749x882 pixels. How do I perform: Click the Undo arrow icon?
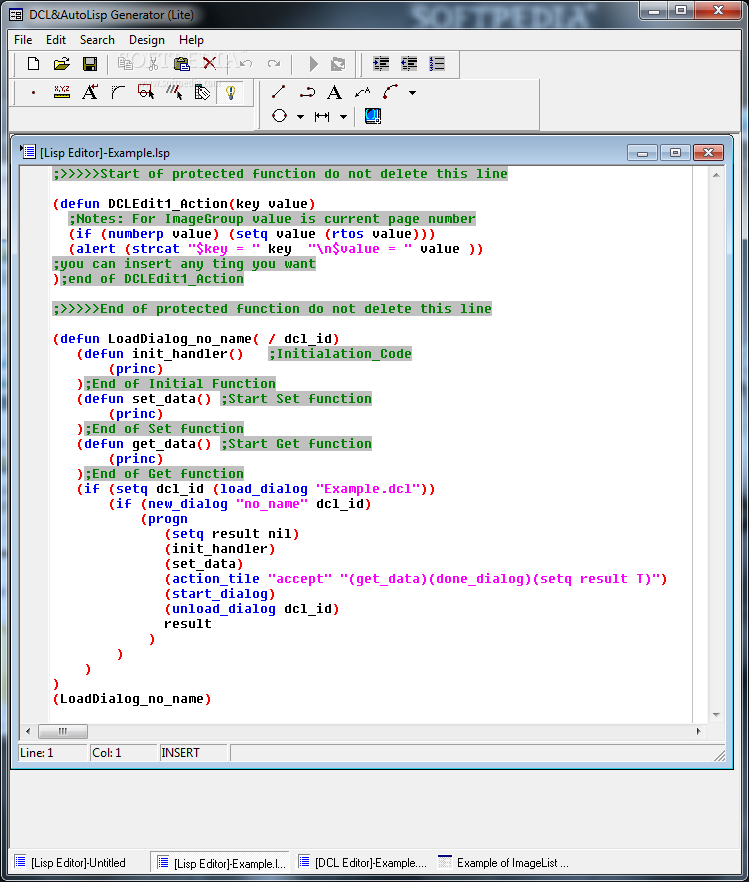click(x=246, y=64)
